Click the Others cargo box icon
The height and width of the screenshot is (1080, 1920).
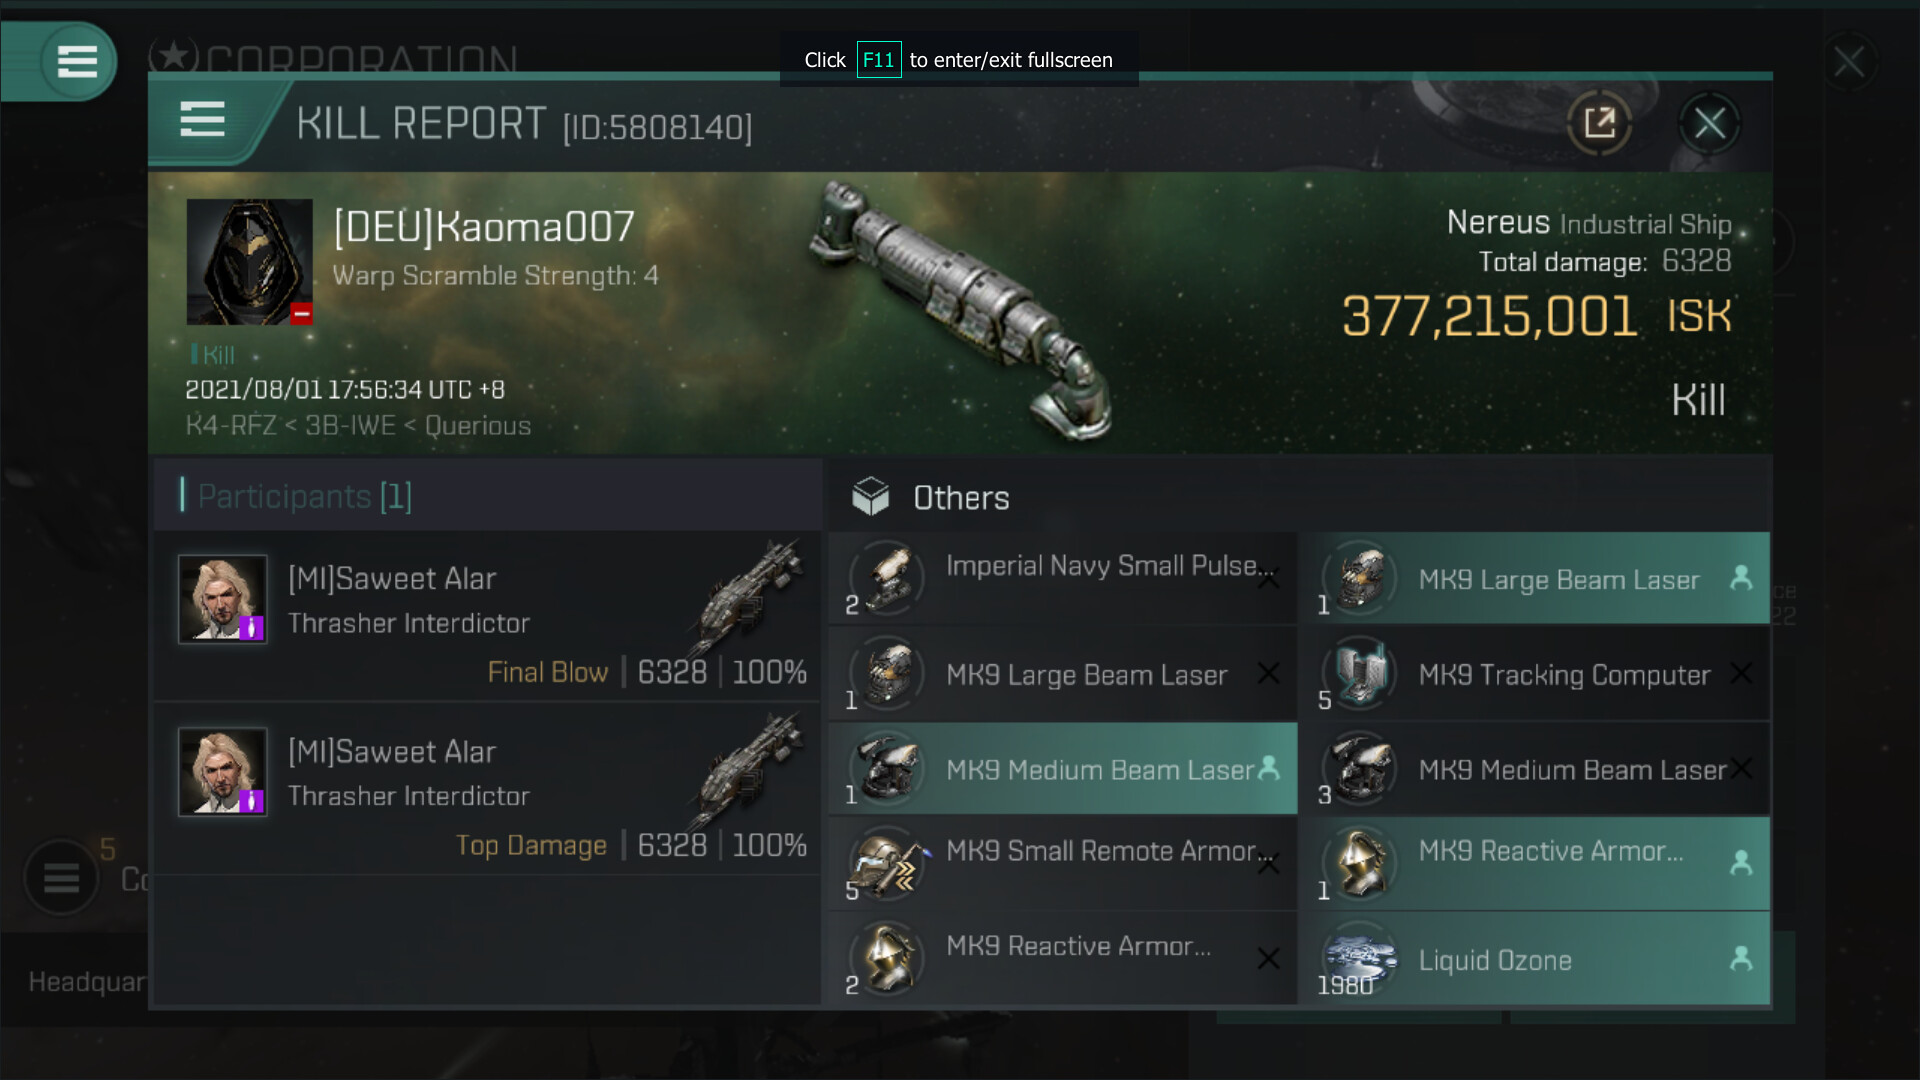coord(870,496)
